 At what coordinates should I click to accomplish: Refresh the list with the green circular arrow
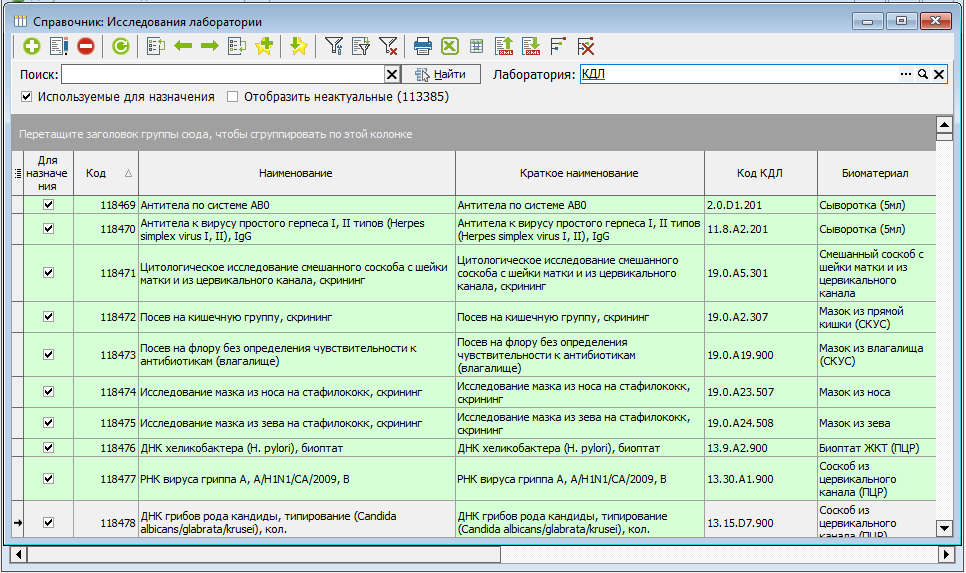pos(120,46)
